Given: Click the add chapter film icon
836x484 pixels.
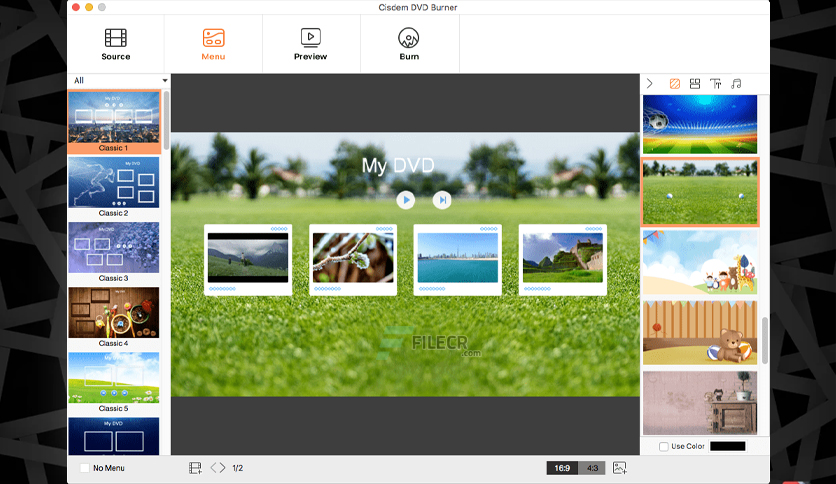Looking at the screenshot, I should click(195, 468).
